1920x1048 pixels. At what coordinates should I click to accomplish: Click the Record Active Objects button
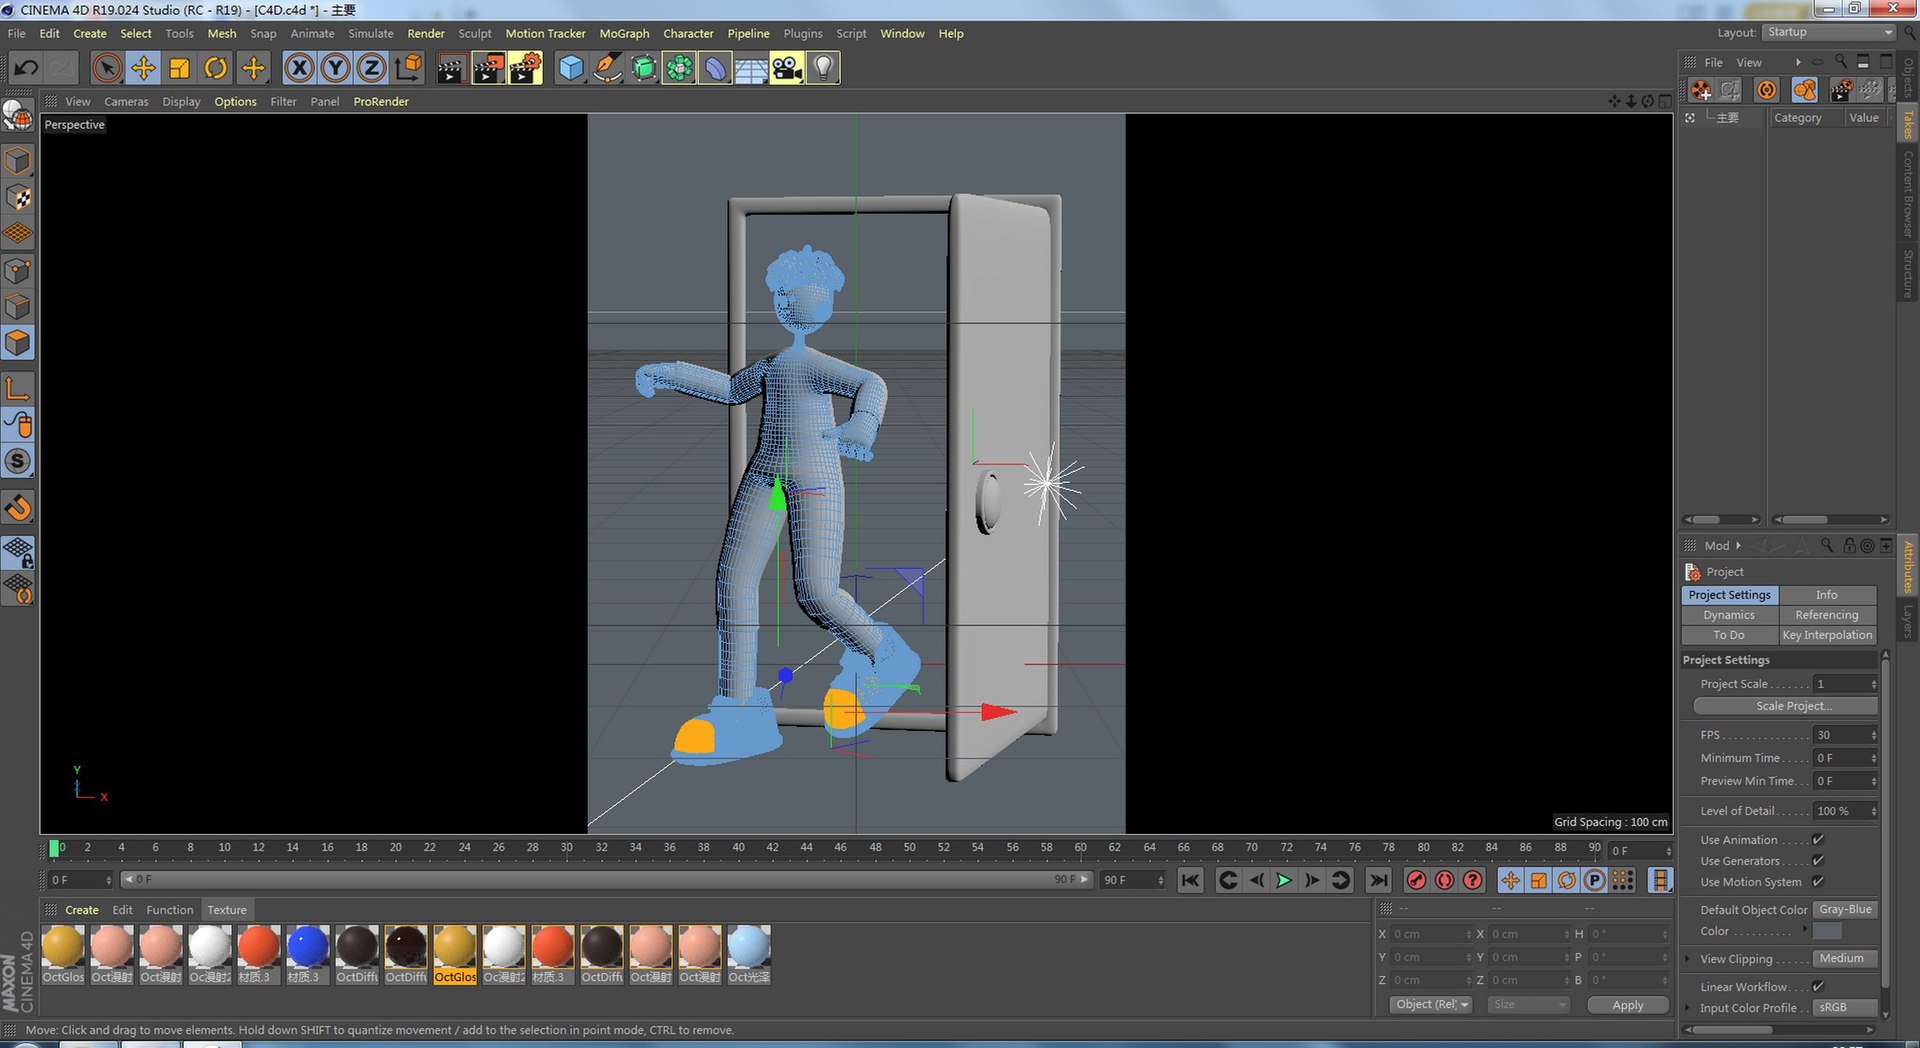click(x=1416, y=880)
